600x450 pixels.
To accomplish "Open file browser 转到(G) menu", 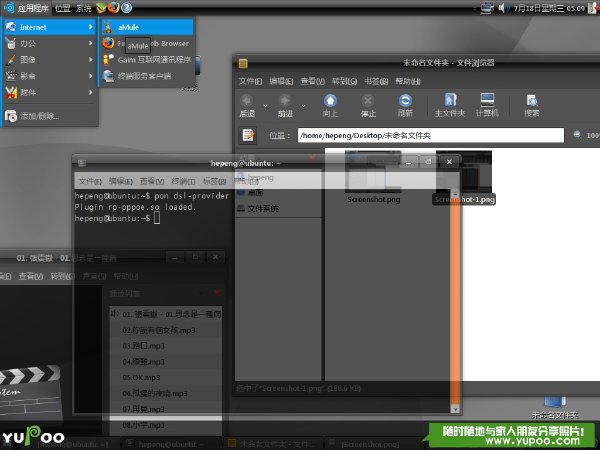I will (x=344, y=81).
